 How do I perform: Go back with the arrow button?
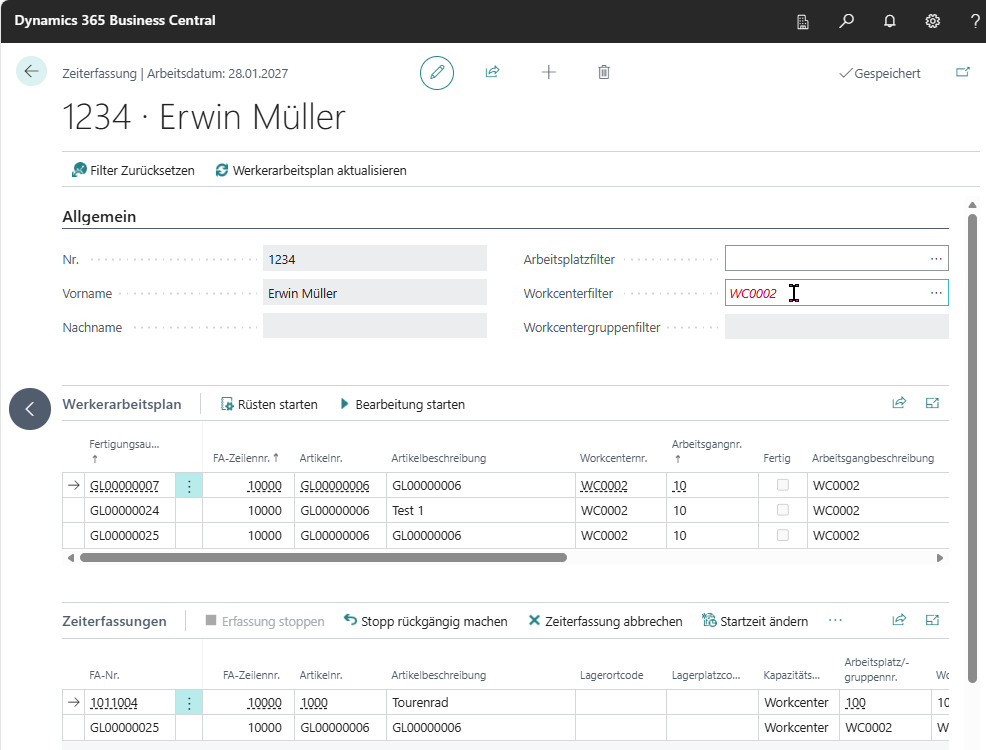(31, 71)
